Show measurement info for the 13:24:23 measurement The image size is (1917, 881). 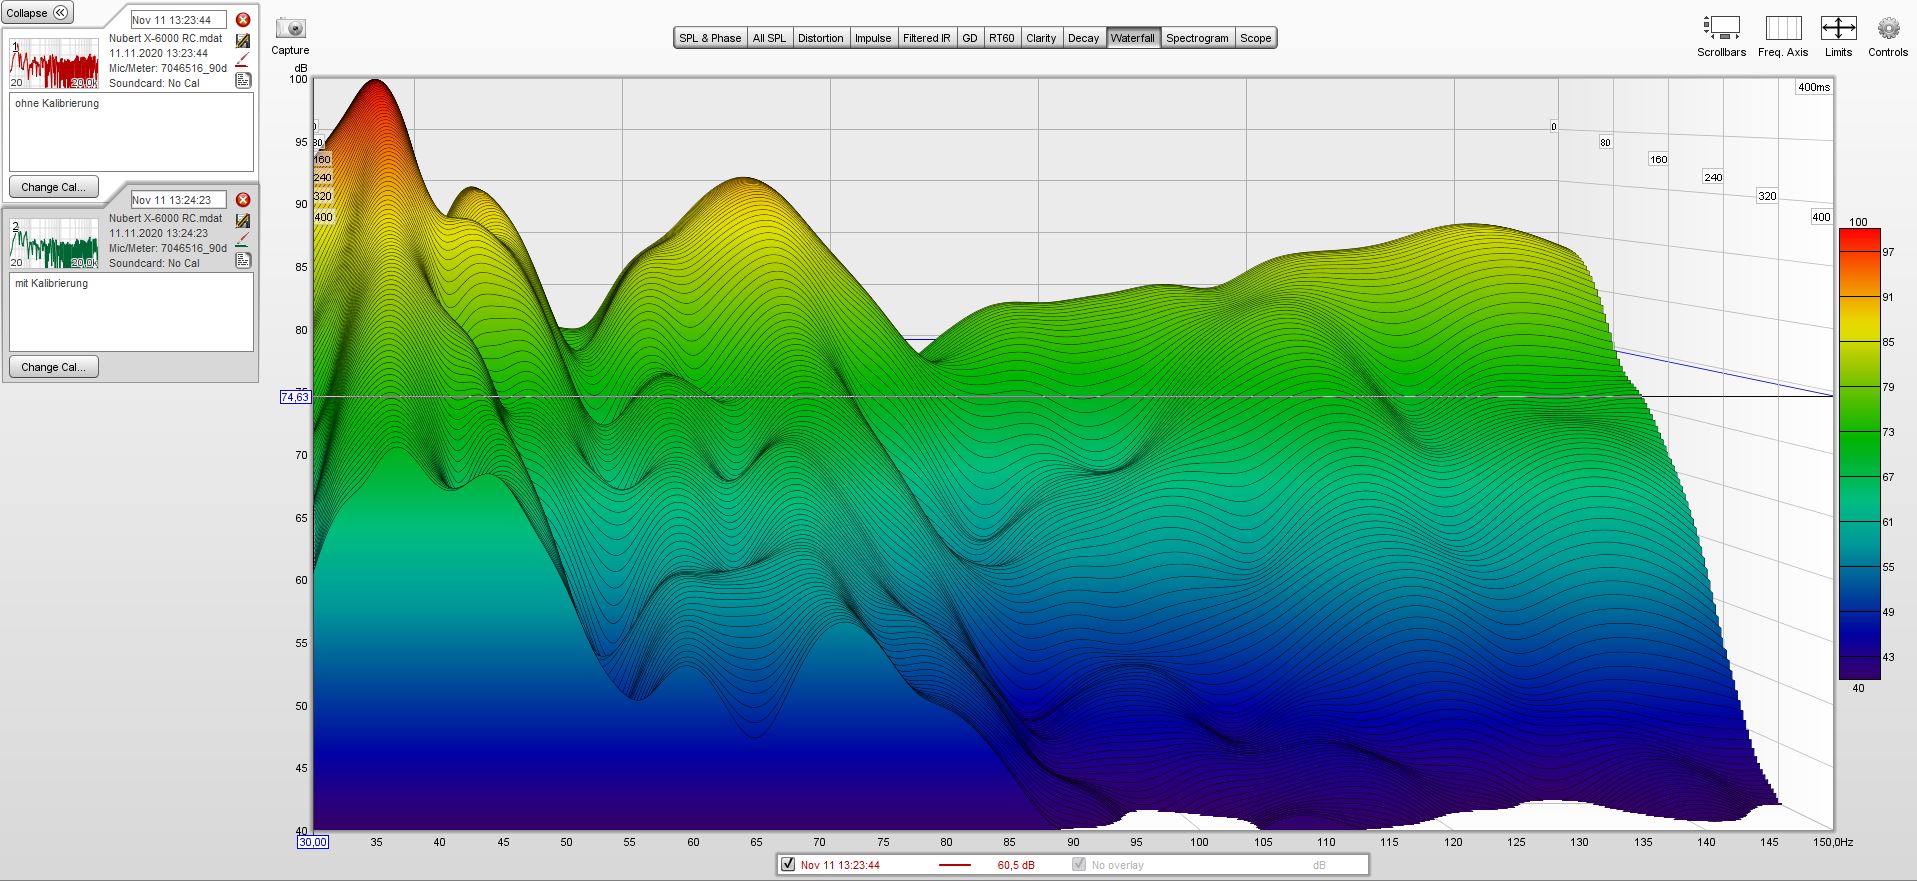[243, 260]
